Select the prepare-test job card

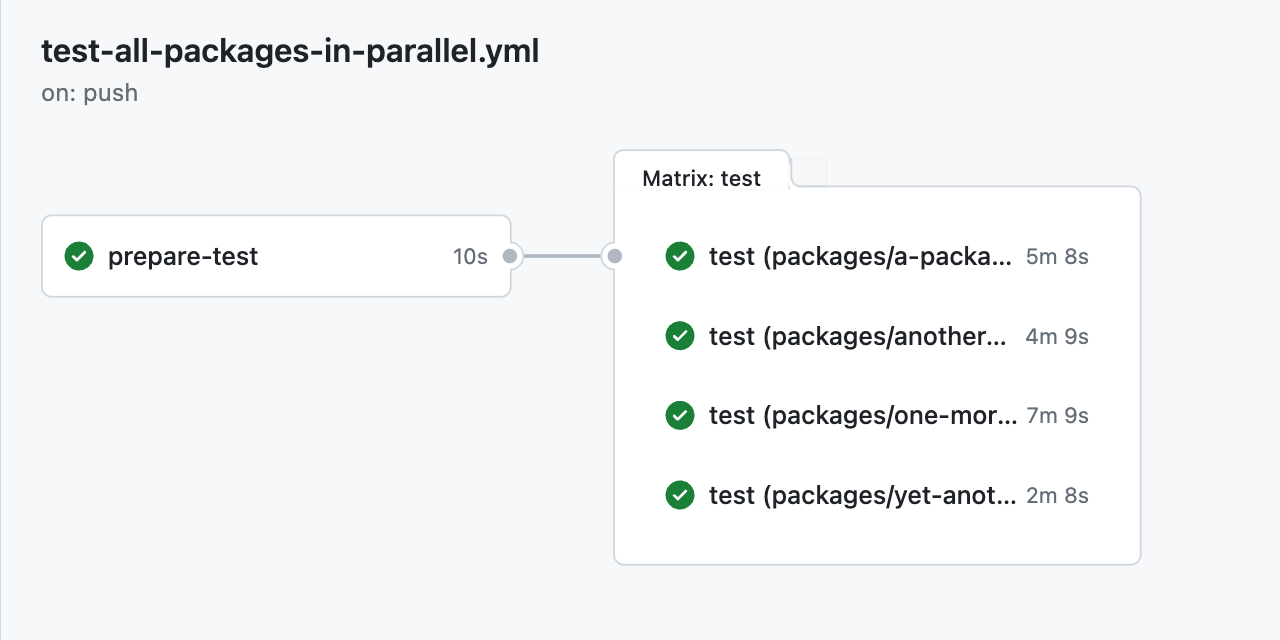coord(275,256)
